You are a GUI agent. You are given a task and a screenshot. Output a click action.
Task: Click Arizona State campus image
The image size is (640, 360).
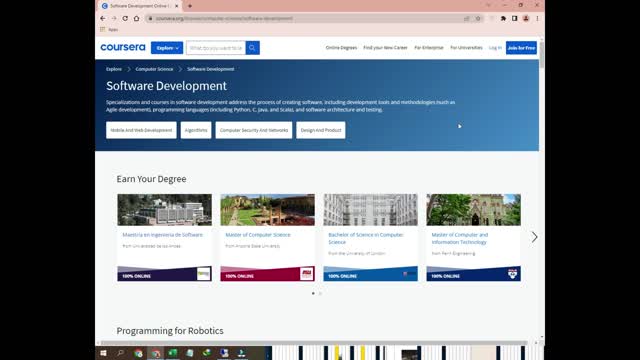(268, 210)
